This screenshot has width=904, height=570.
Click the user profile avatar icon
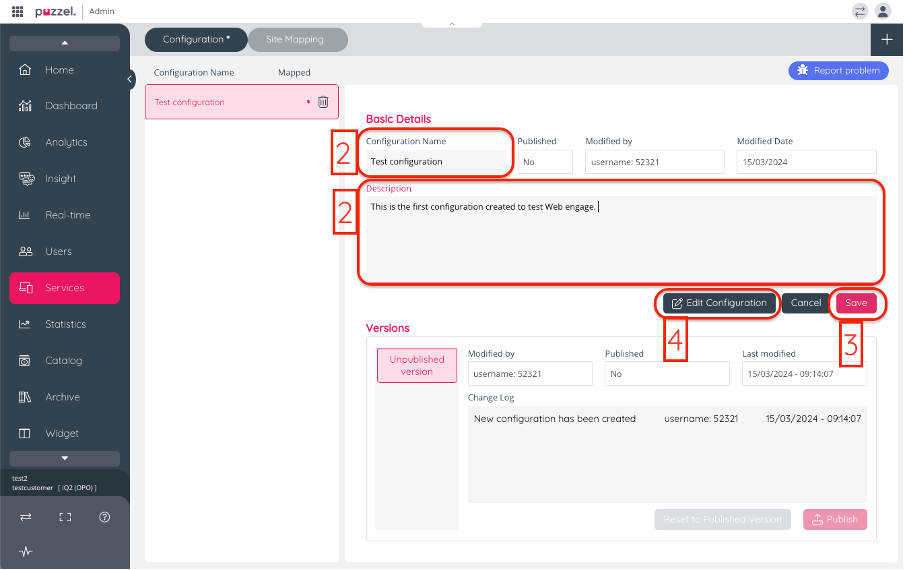(883, 11)
